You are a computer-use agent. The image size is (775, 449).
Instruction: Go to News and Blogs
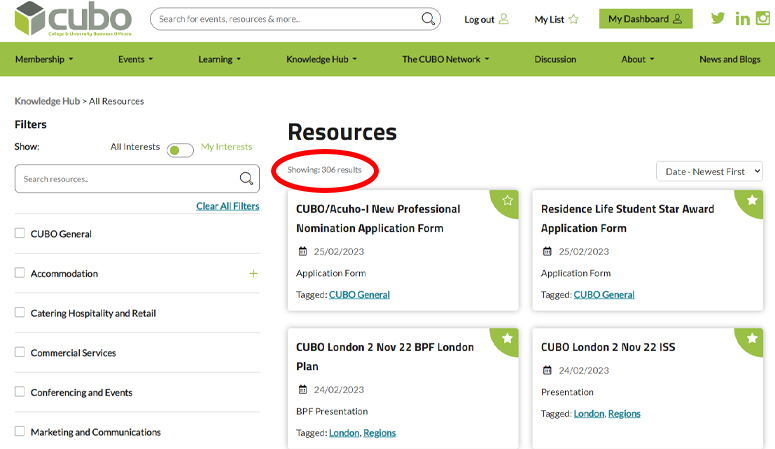pos(730,59)
